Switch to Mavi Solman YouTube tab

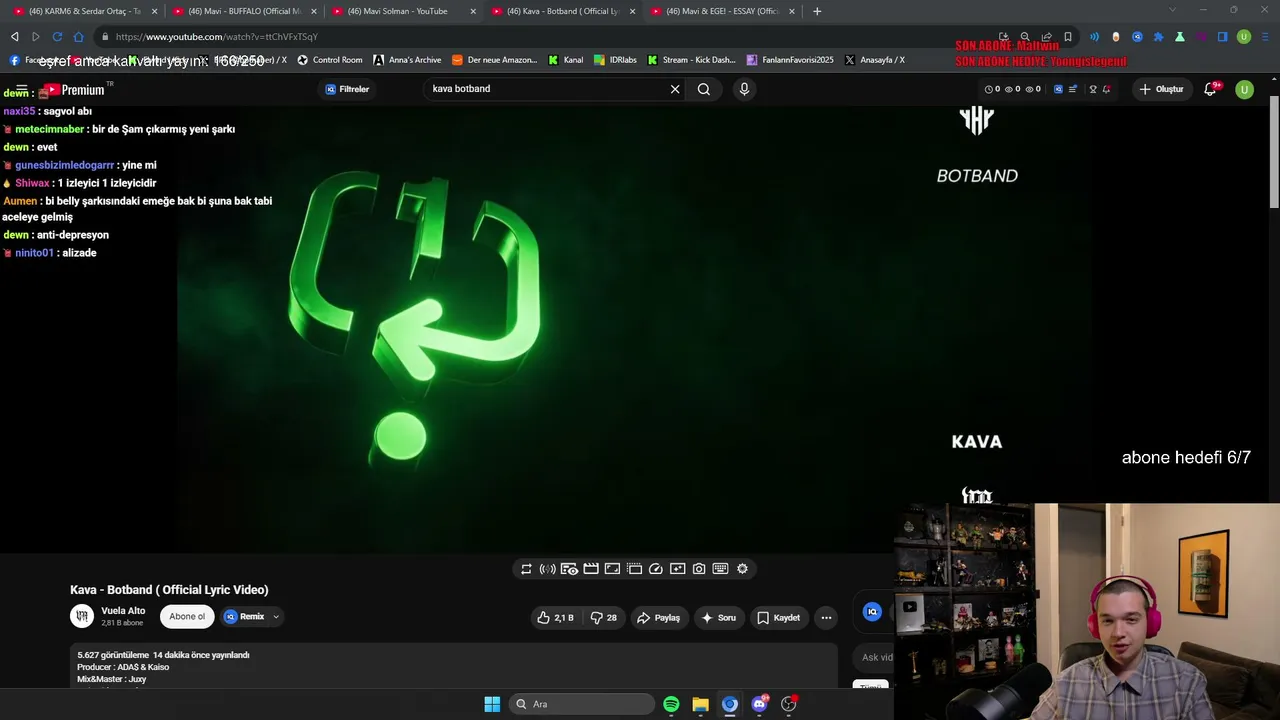click(x=404, y=11)
